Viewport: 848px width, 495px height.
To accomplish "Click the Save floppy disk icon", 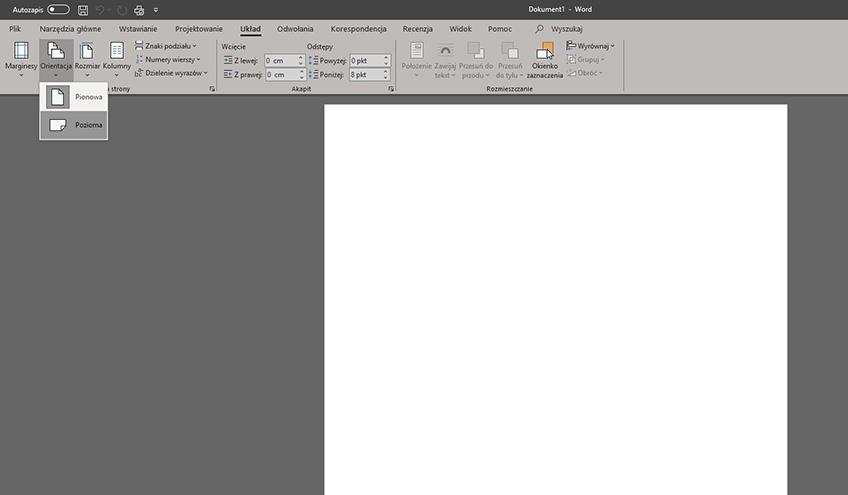I will coord(83,10).
